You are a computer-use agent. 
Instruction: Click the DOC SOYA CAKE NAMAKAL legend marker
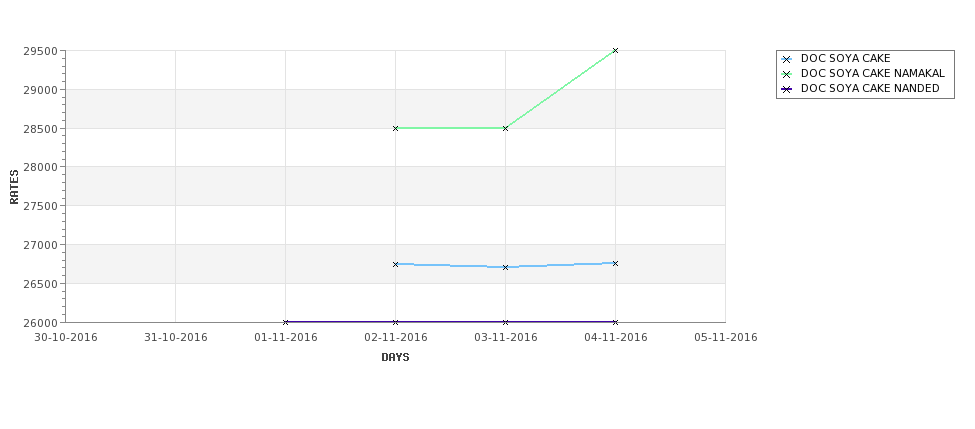787,75
